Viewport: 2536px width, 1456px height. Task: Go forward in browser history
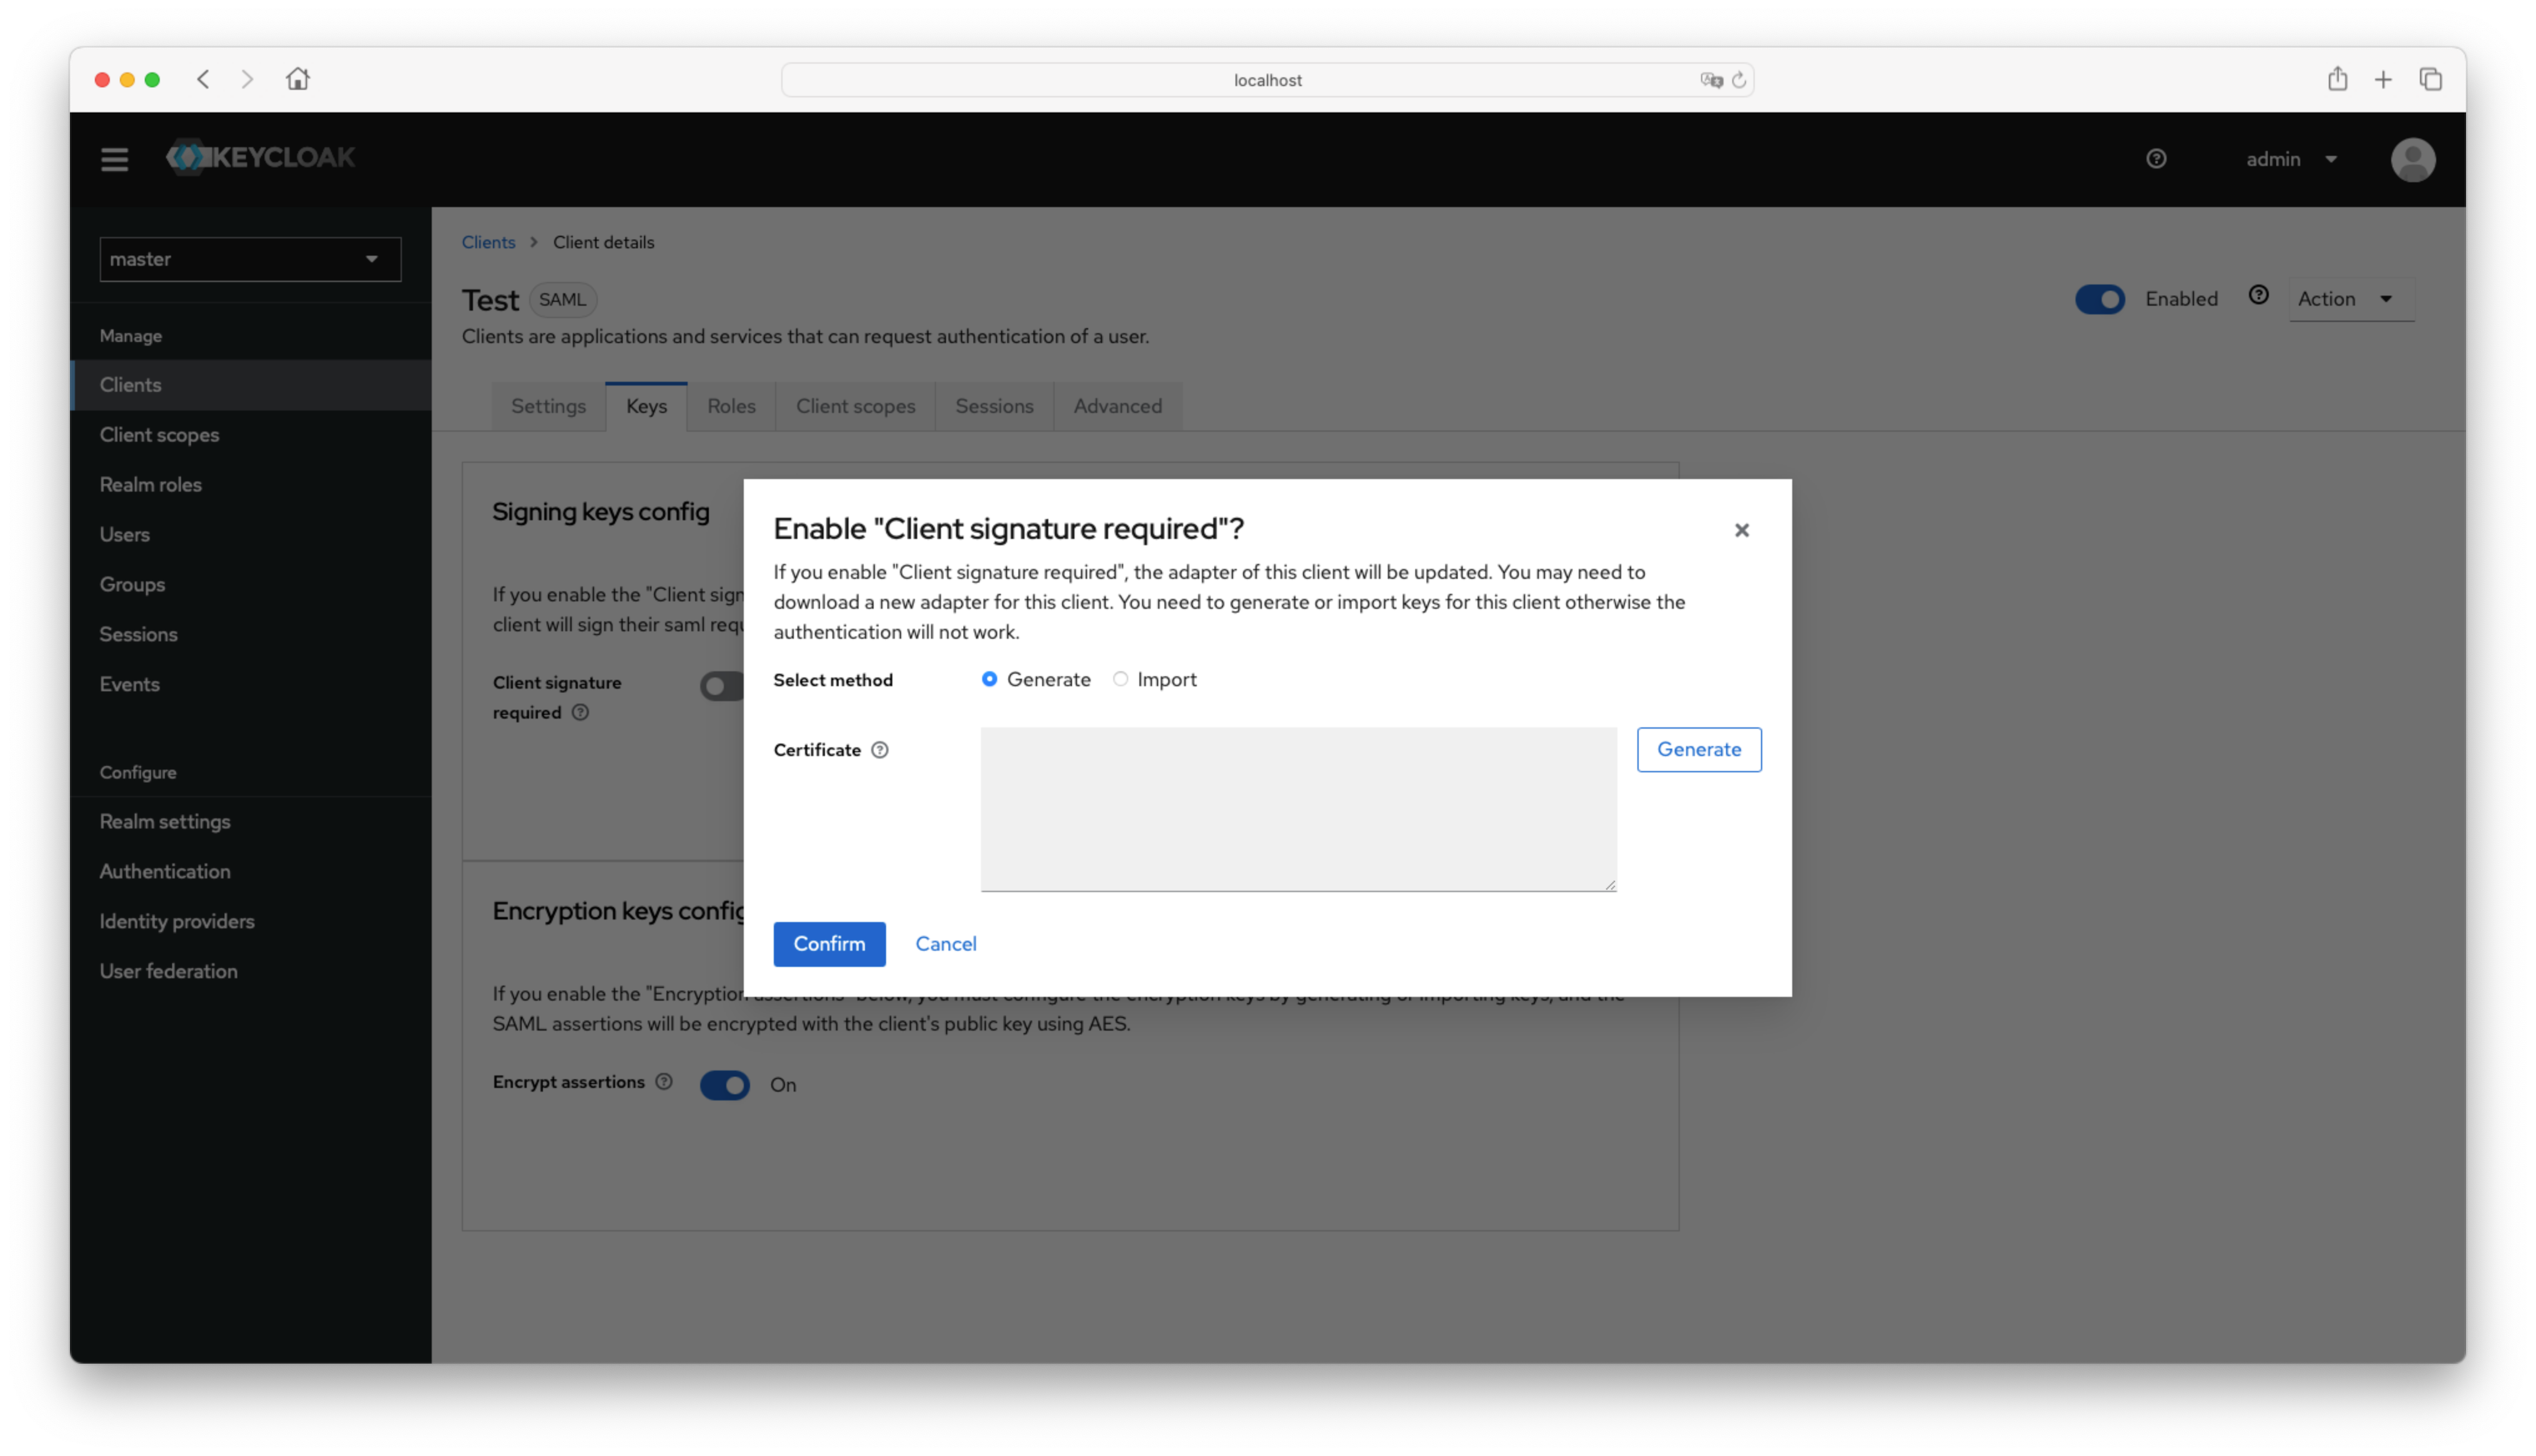pyautogui.click(x=247, y=79)
